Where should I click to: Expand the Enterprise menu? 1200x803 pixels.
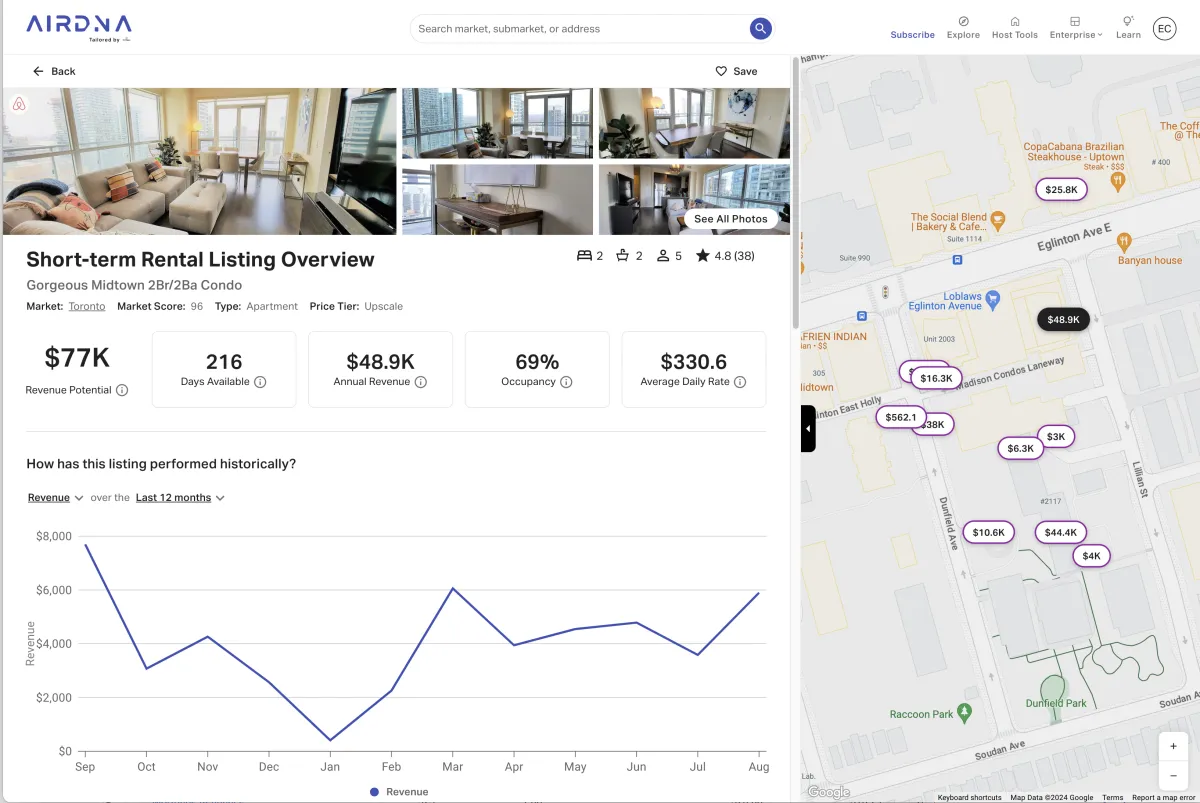1075,28
